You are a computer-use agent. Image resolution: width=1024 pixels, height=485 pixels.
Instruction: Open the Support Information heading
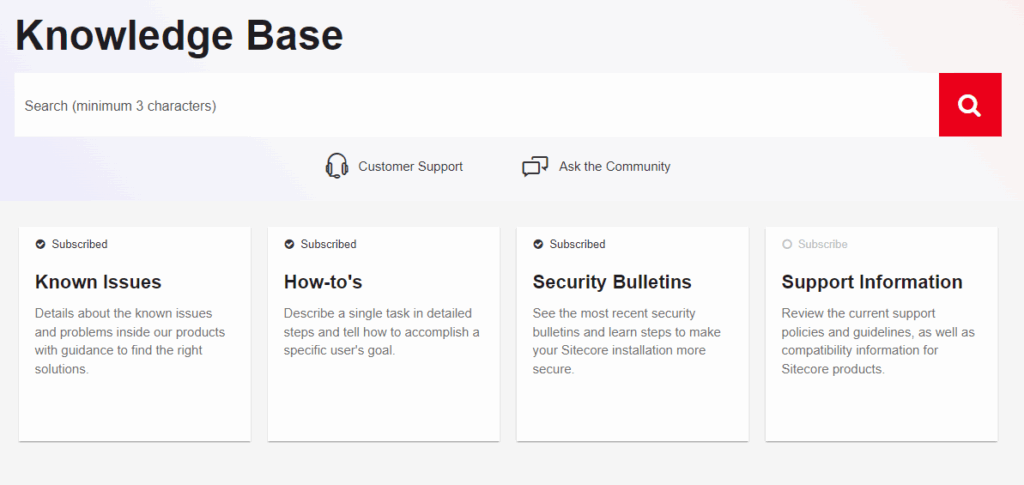click(871, 282)
